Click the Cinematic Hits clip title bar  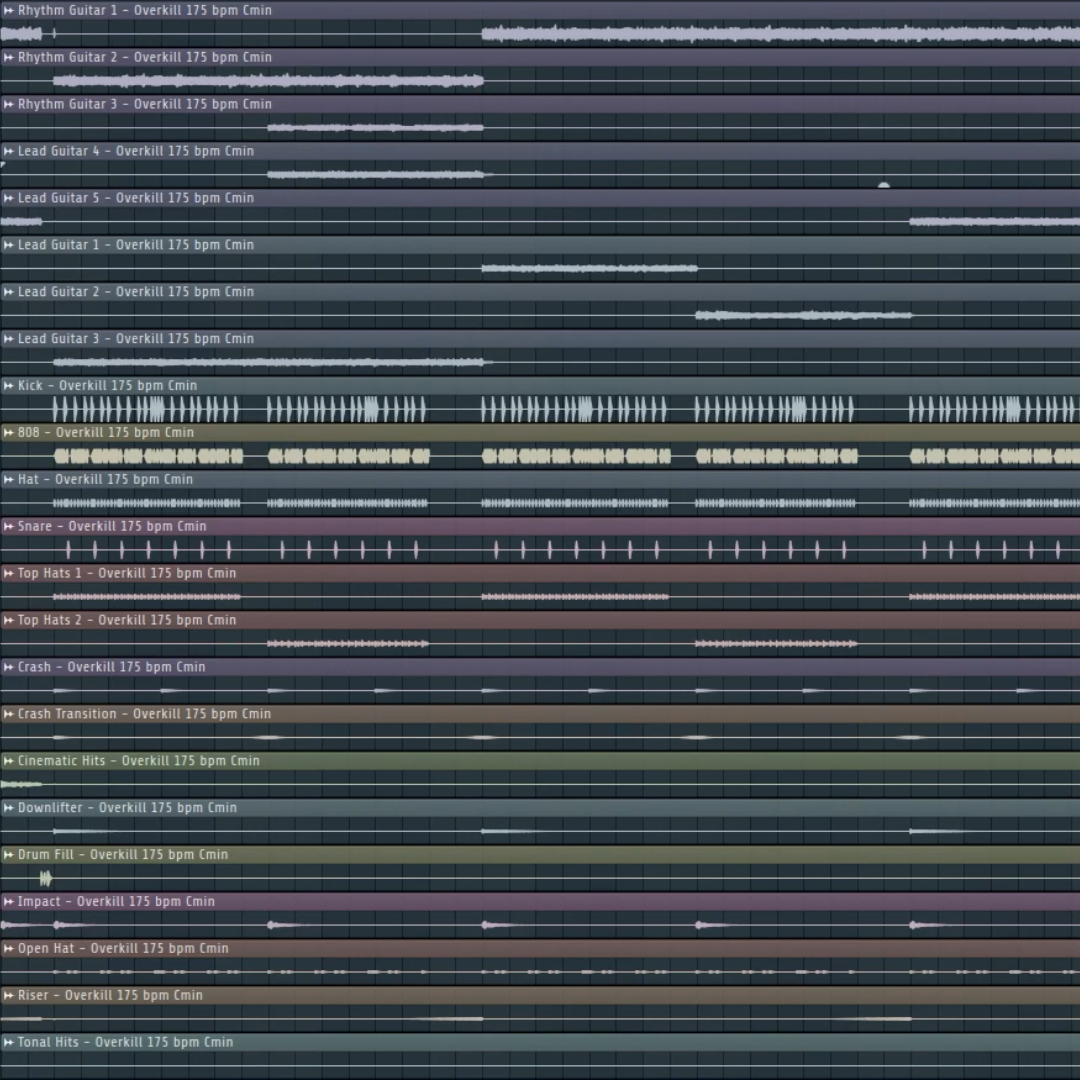138,761
